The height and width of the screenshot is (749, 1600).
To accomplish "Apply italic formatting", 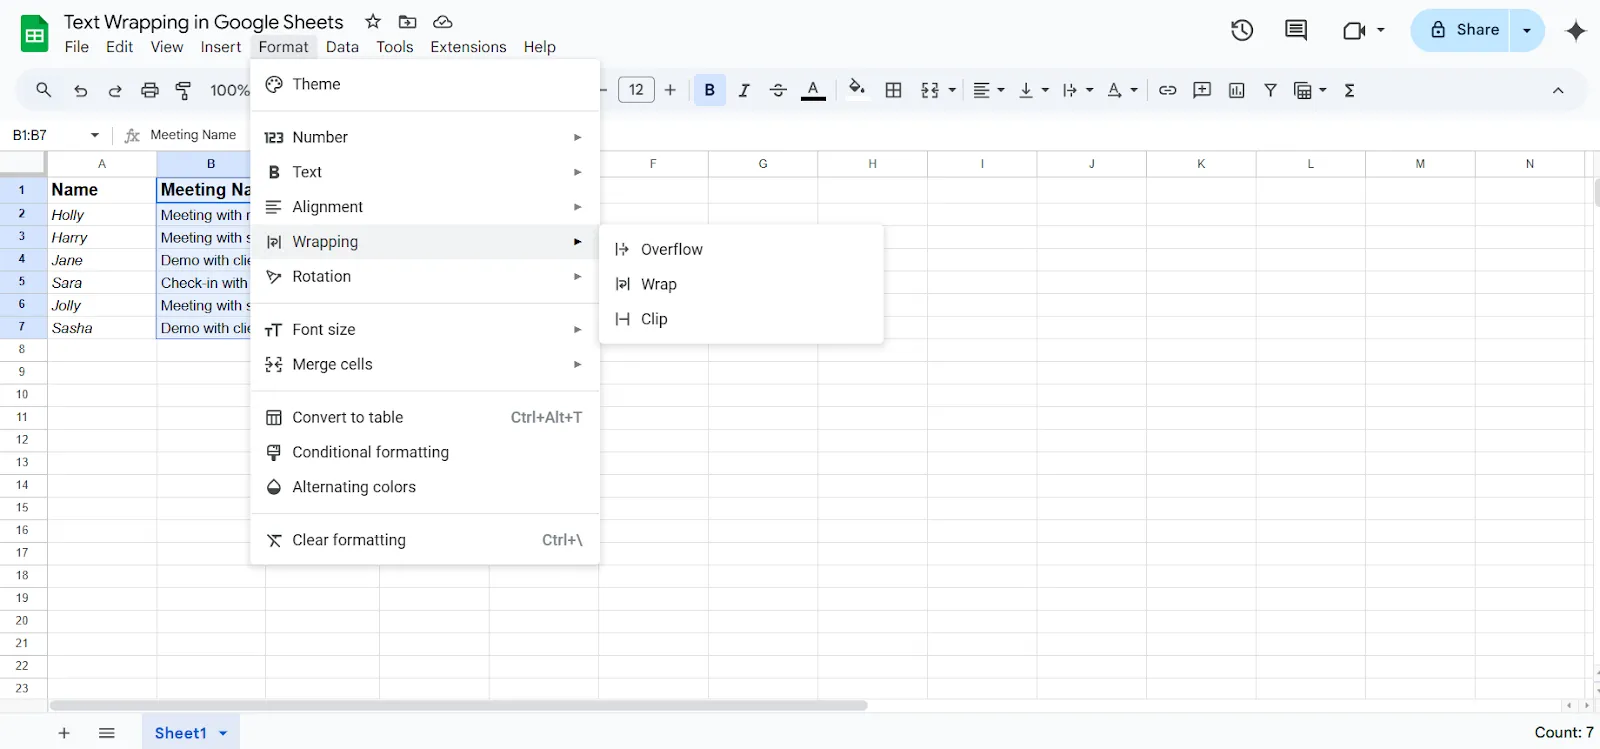I will click(x=744, y=90).
